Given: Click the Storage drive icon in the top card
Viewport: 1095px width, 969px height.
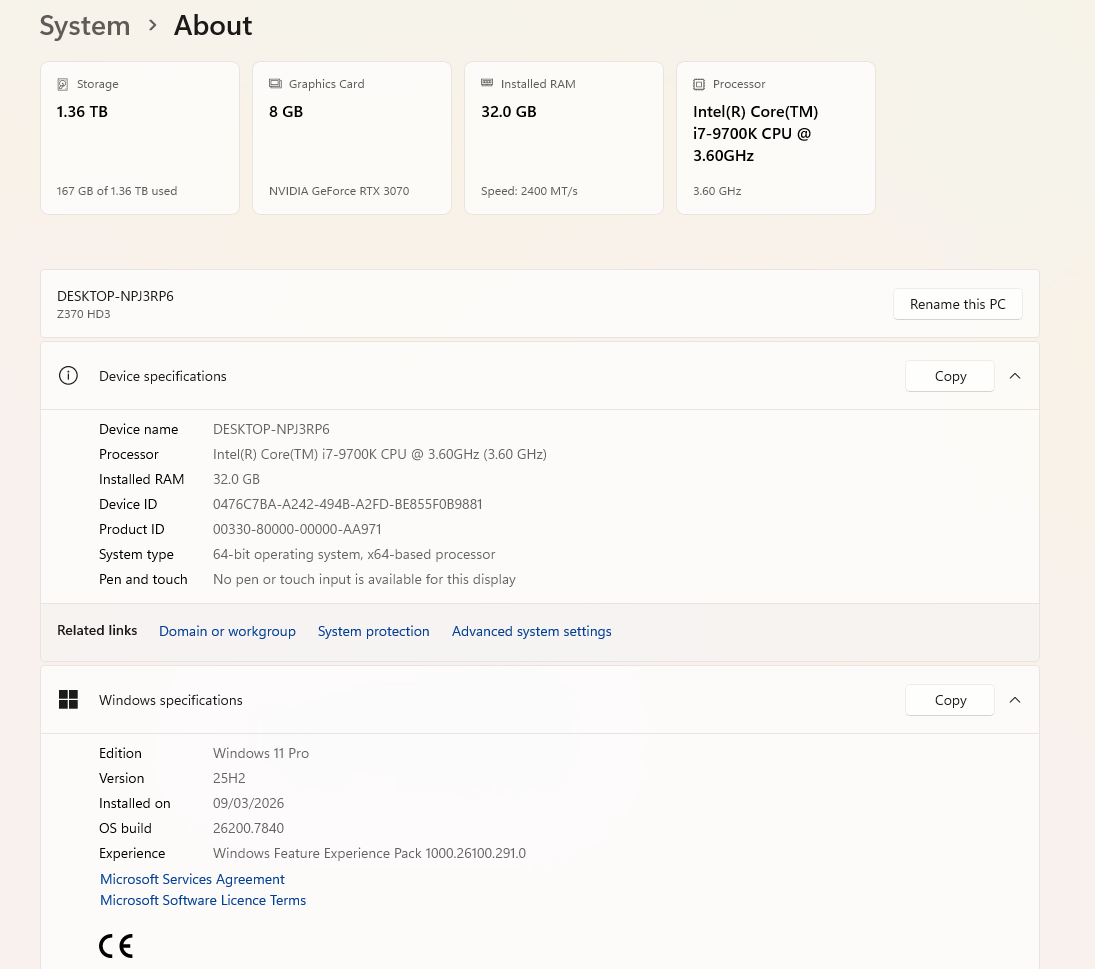Looking at the screenshot, I should pos(63,85).
